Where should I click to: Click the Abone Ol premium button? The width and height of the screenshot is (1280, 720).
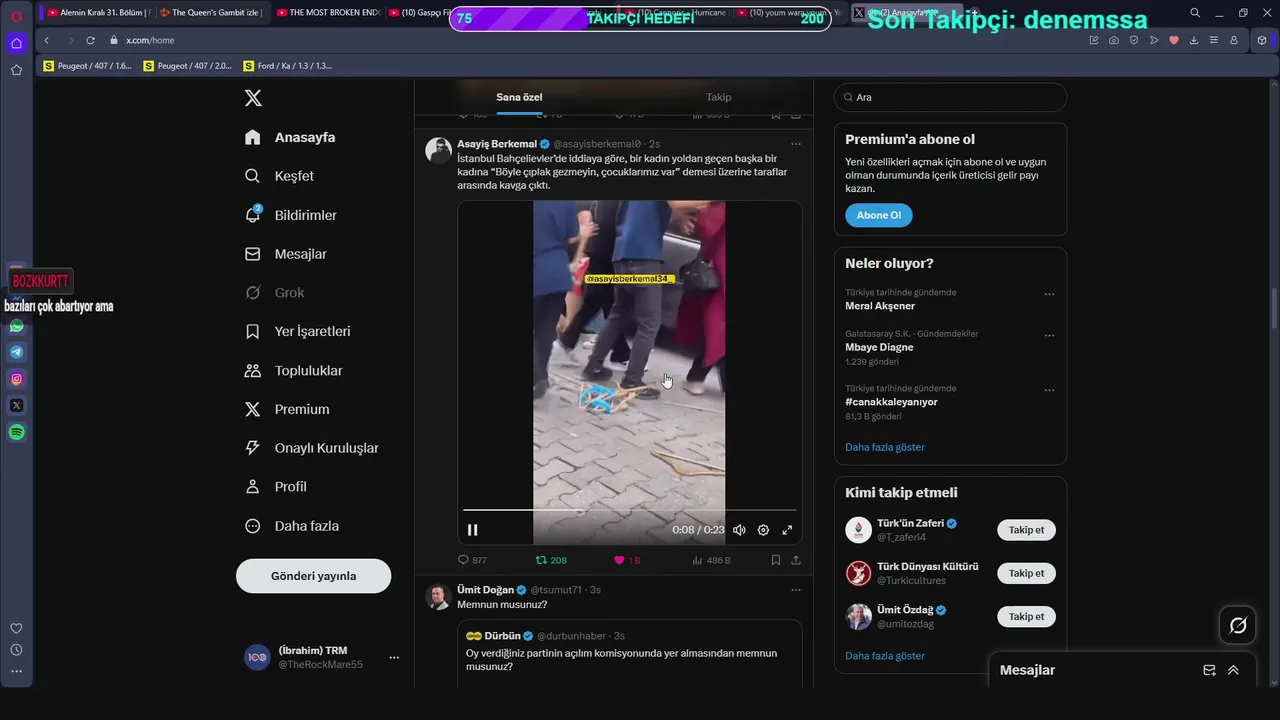878,215
